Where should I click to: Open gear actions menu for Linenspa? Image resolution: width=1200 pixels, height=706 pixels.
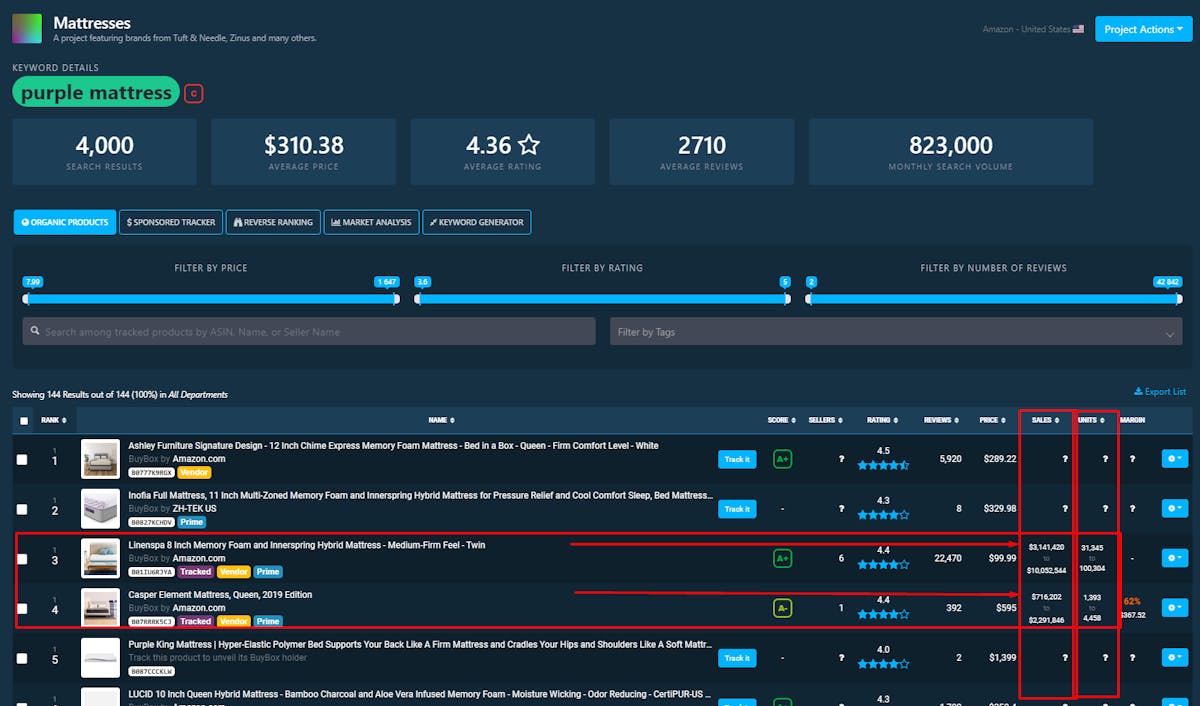coord(1174,558)
